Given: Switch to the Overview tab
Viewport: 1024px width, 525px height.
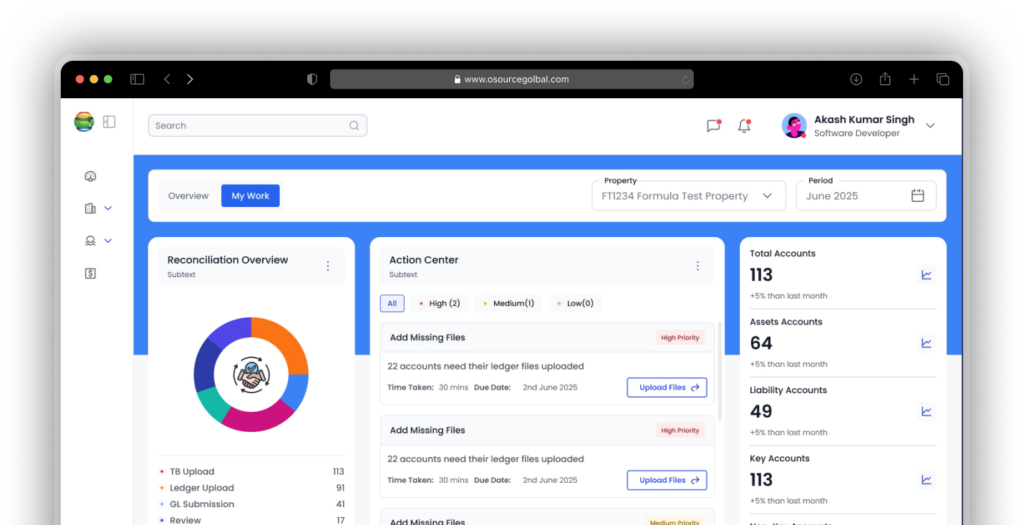Looking at the screenshot, I should [188, 196].
